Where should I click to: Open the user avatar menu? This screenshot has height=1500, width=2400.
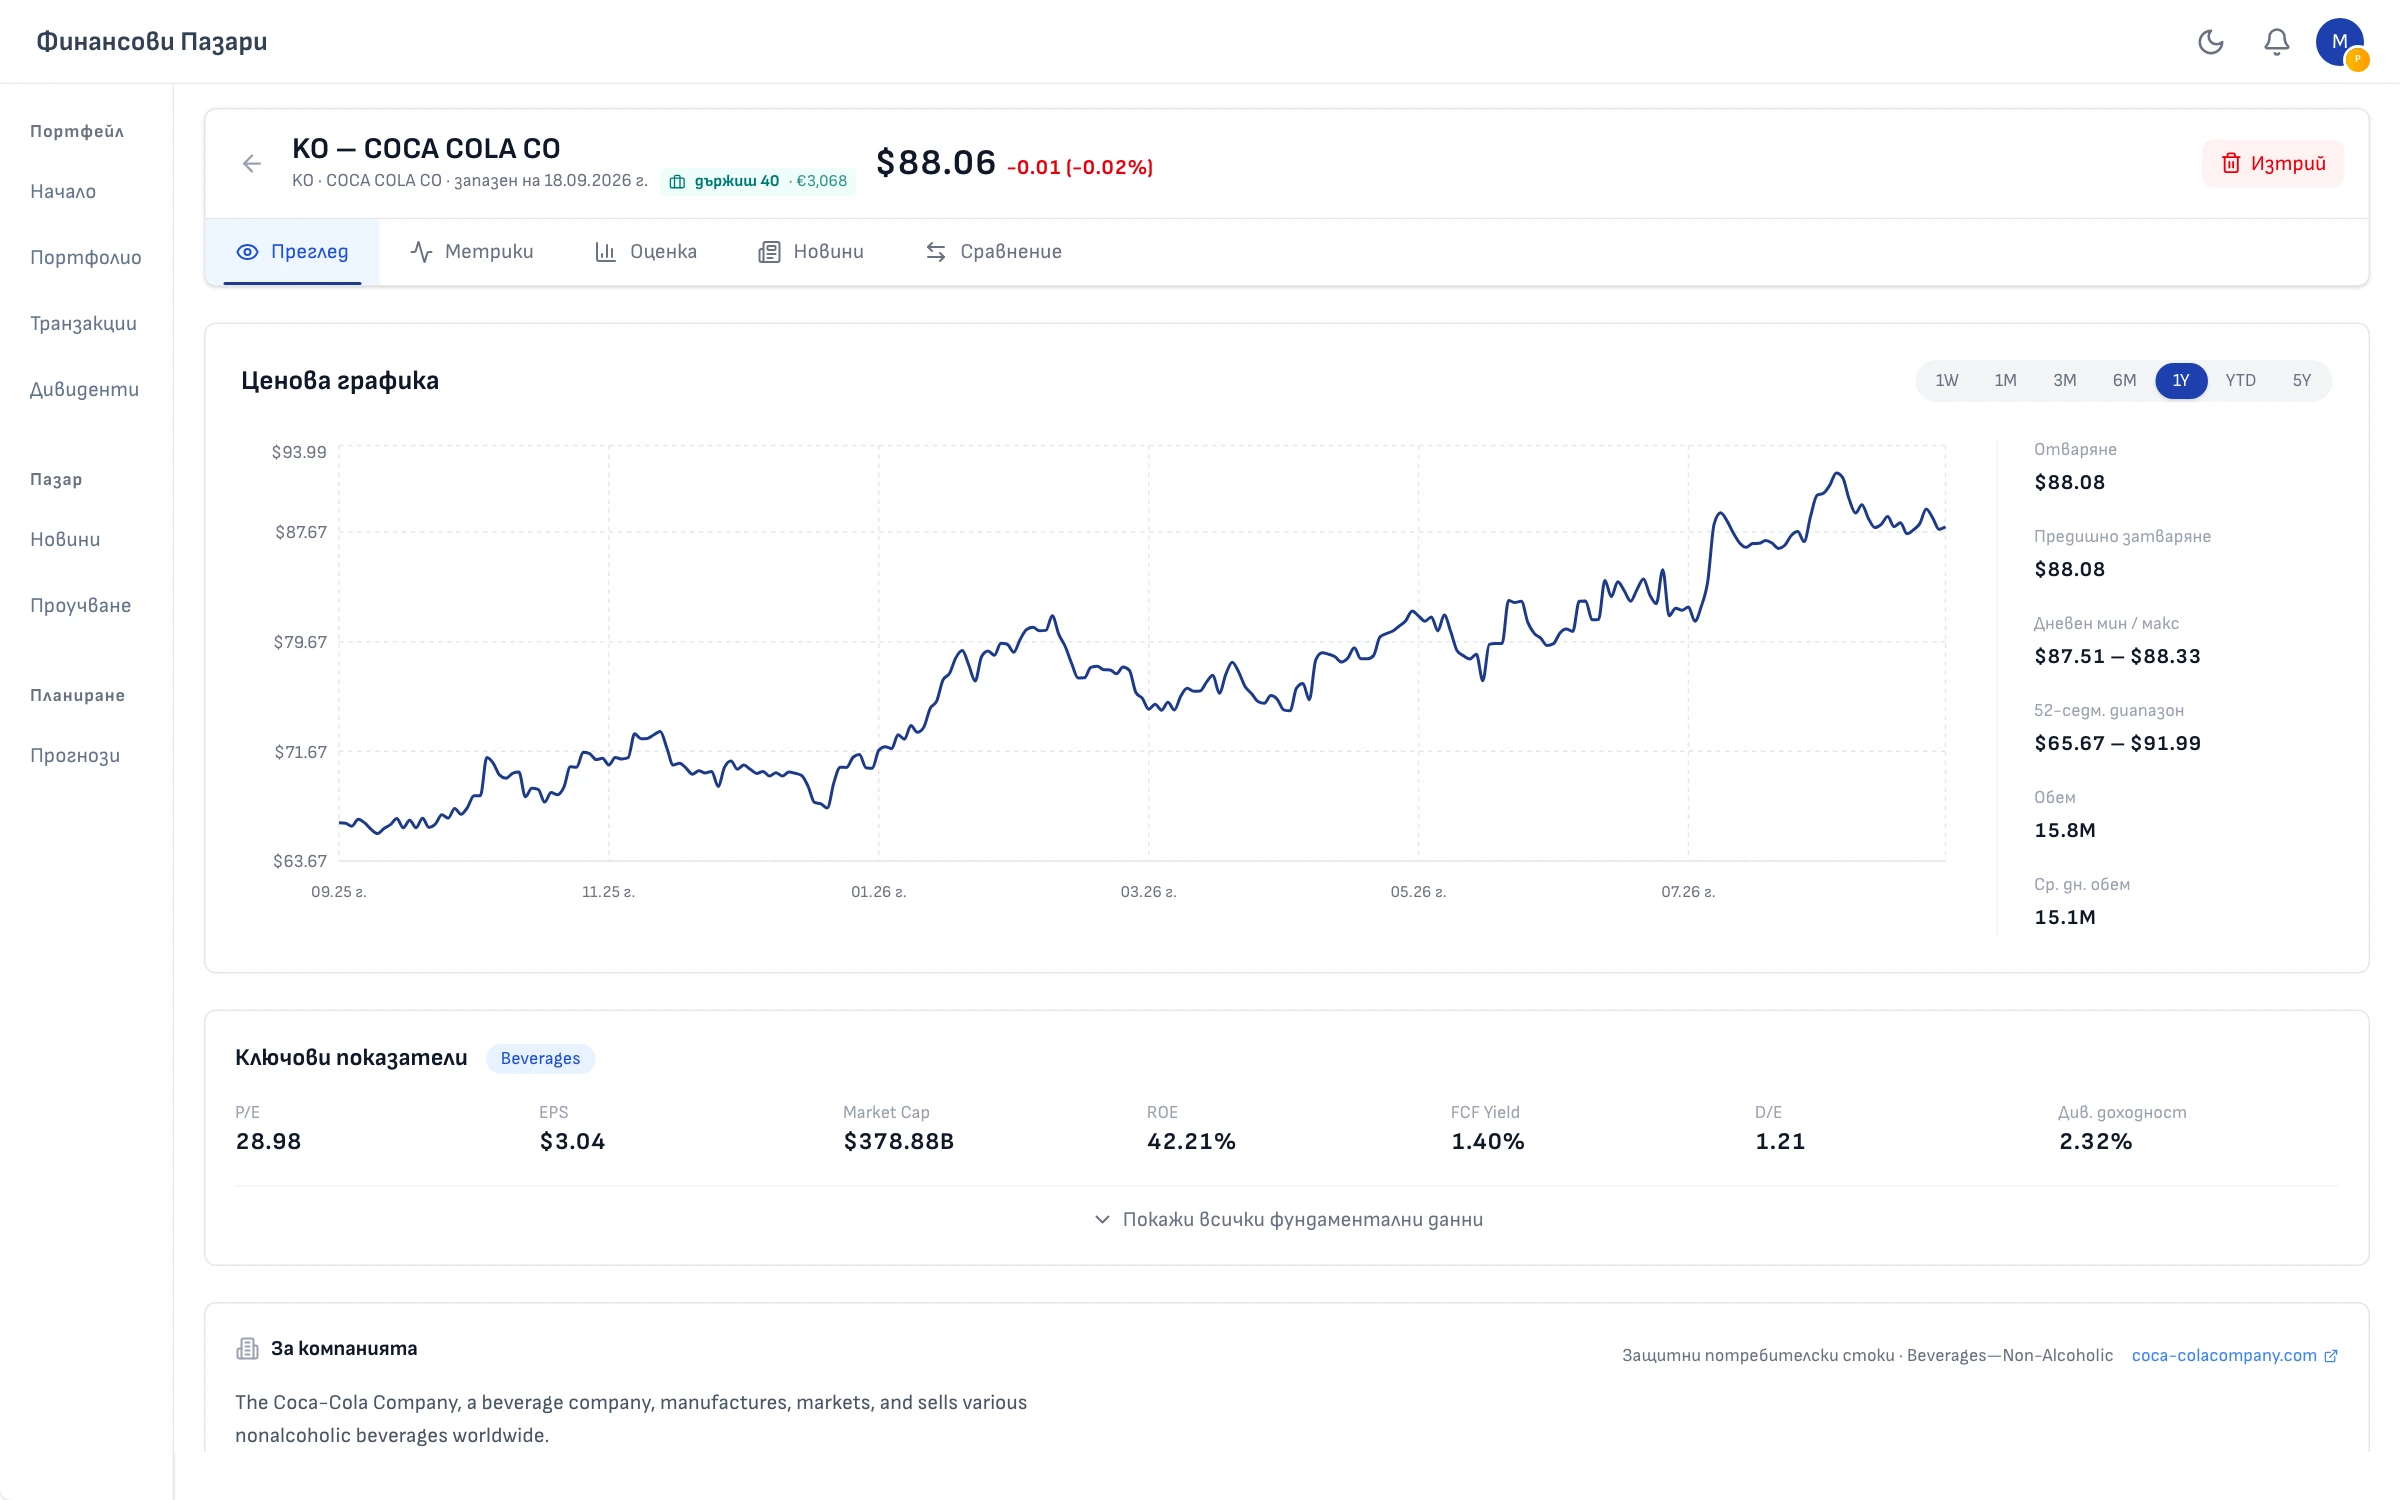click(2340, 42)
